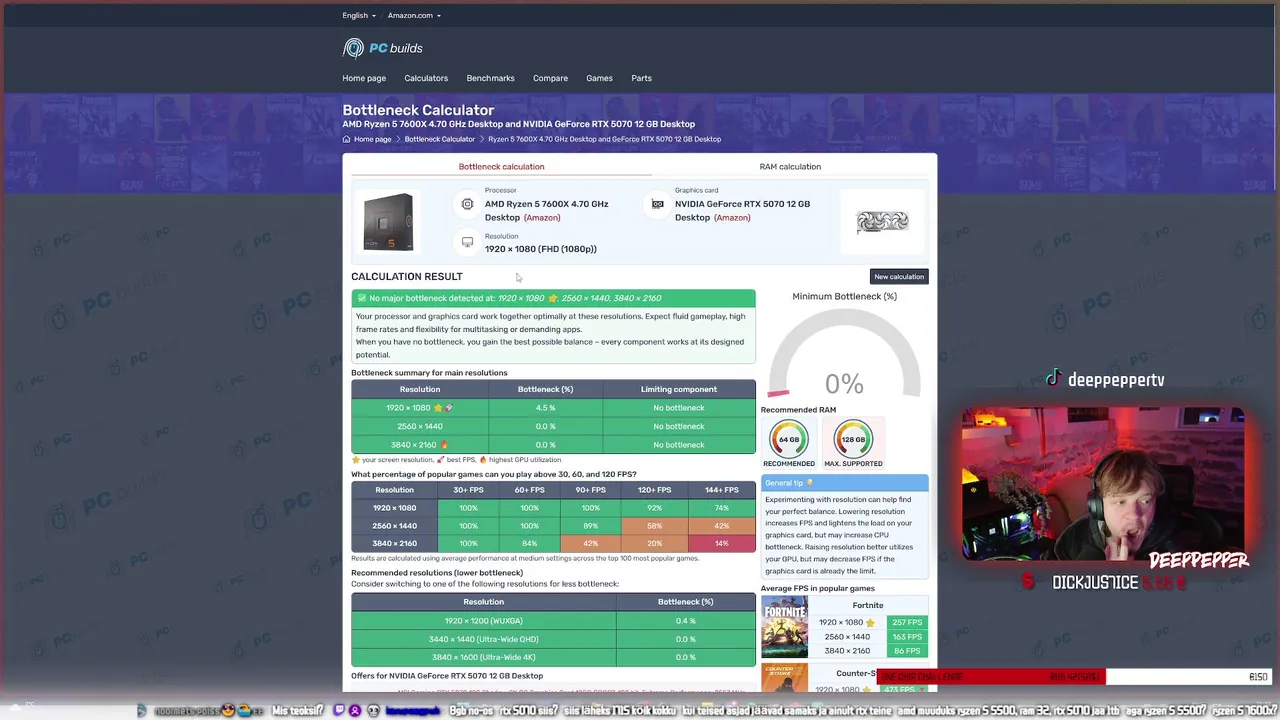Open Home page in navigation menu
Screen dimensions: 1280x720
[x=364, y=78]
